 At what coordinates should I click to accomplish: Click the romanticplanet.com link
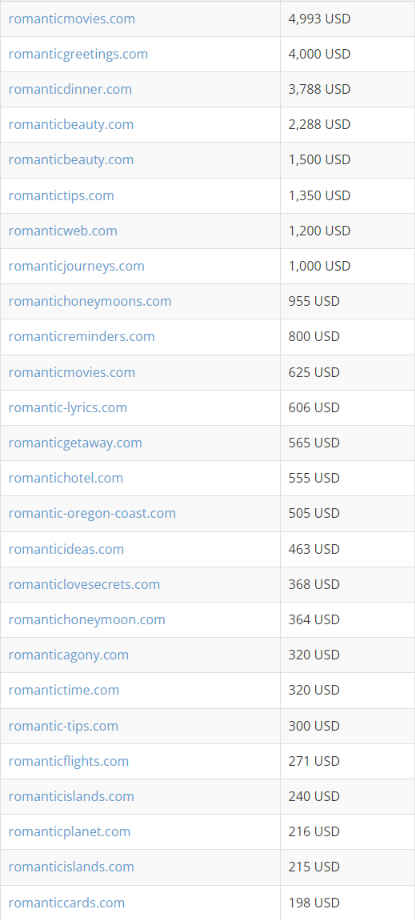pyautogui.click(x=69, y=832)
